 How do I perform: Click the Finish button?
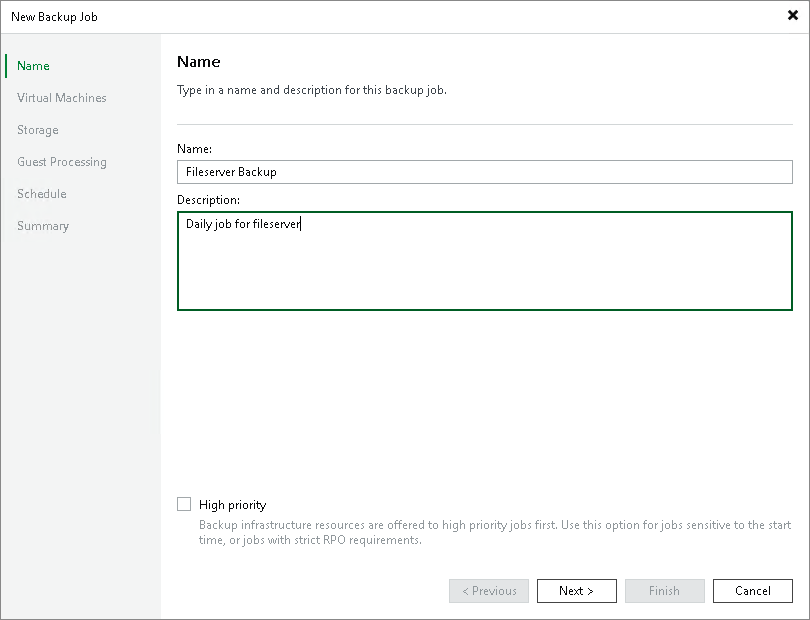click(664, 590)
